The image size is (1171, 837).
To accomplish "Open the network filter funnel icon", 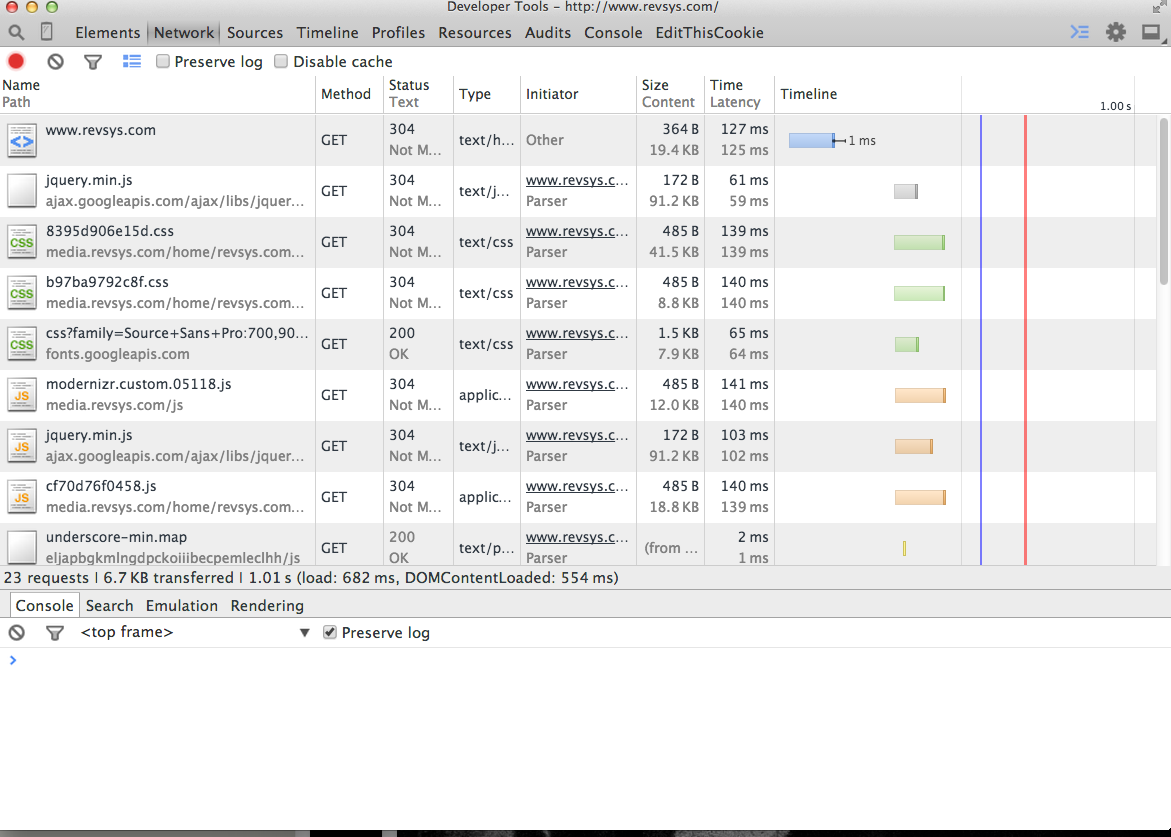I will (x=93, y=61).
